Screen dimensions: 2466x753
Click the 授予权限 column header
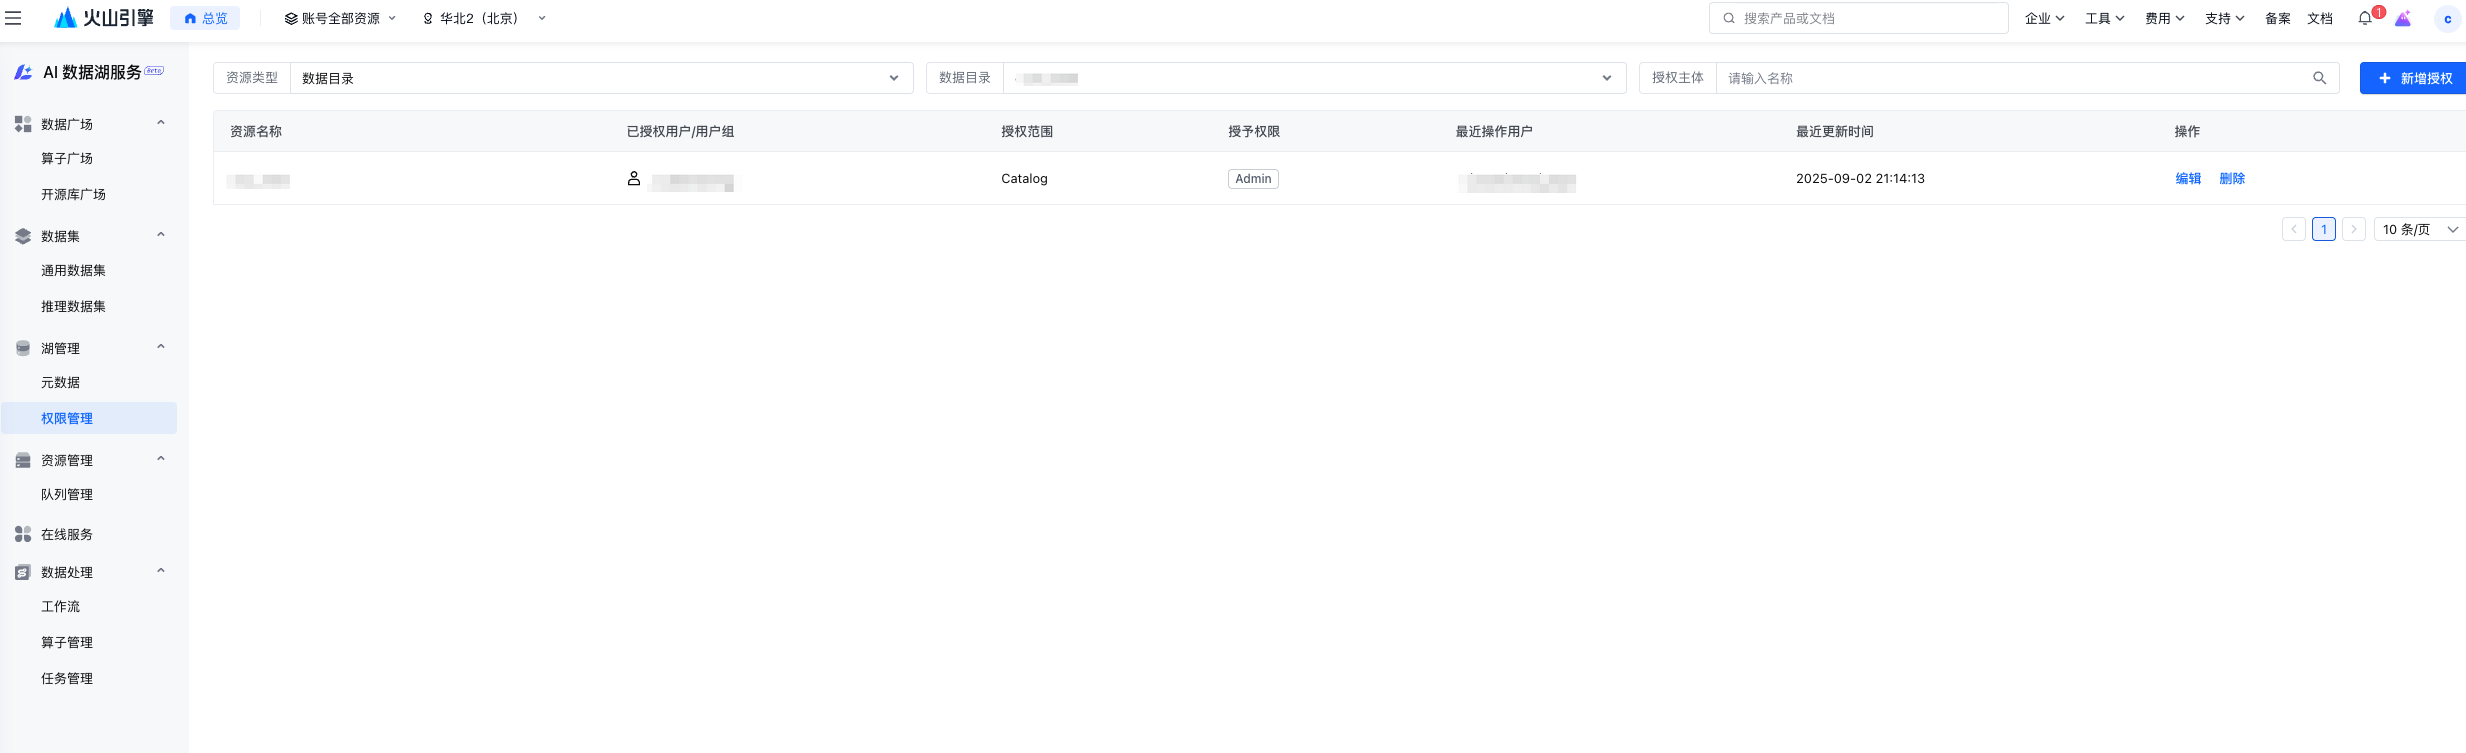[x=1254, y=131]
